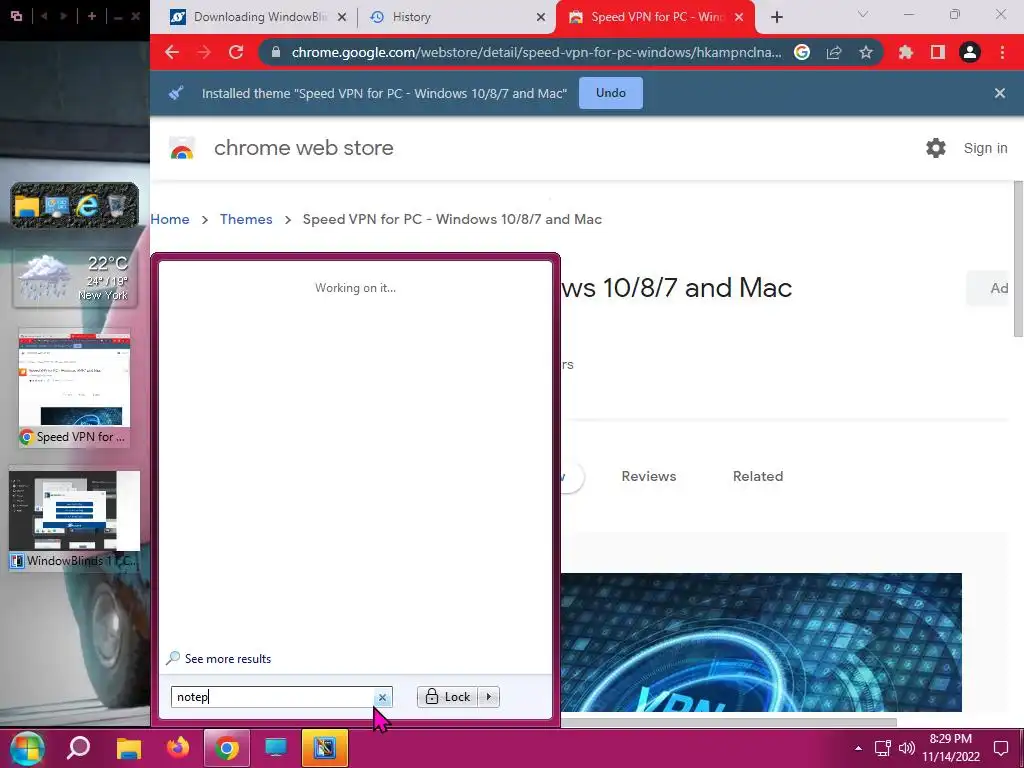
Task: Click the Chrome forward arrow
Action: (204, 52)
